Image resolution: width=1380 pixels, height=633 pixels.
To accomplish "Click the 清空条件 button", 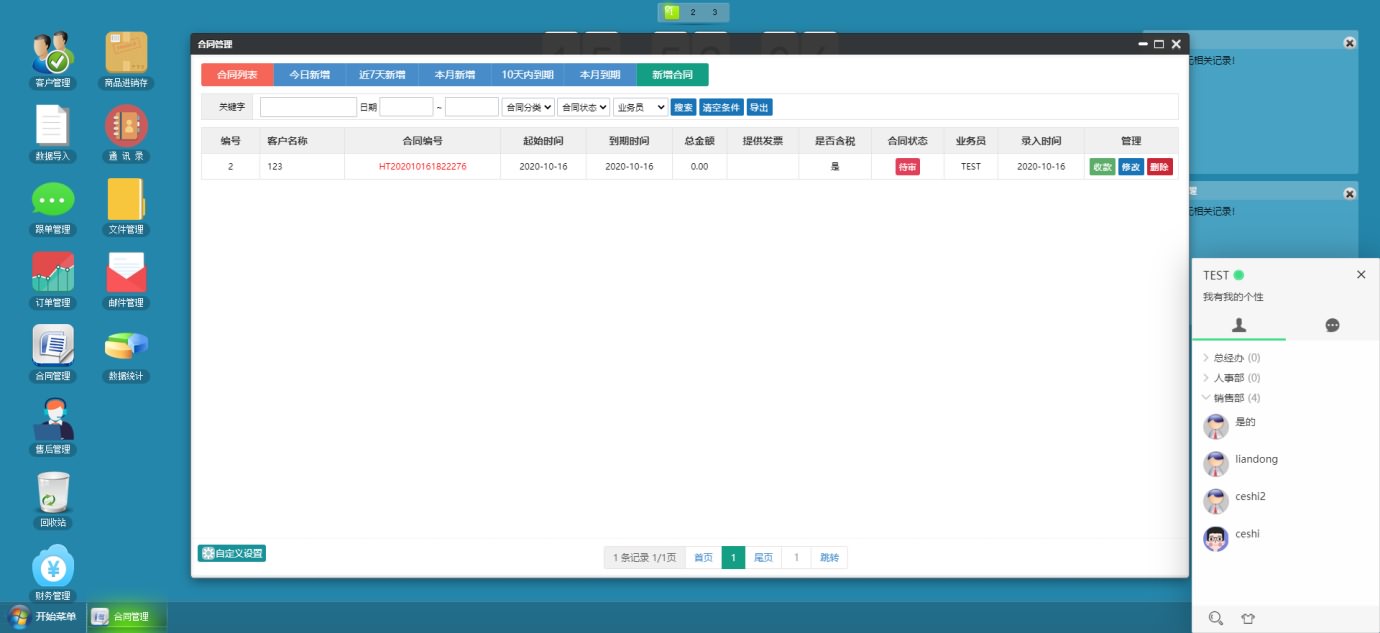I will (x=721, y=107).
